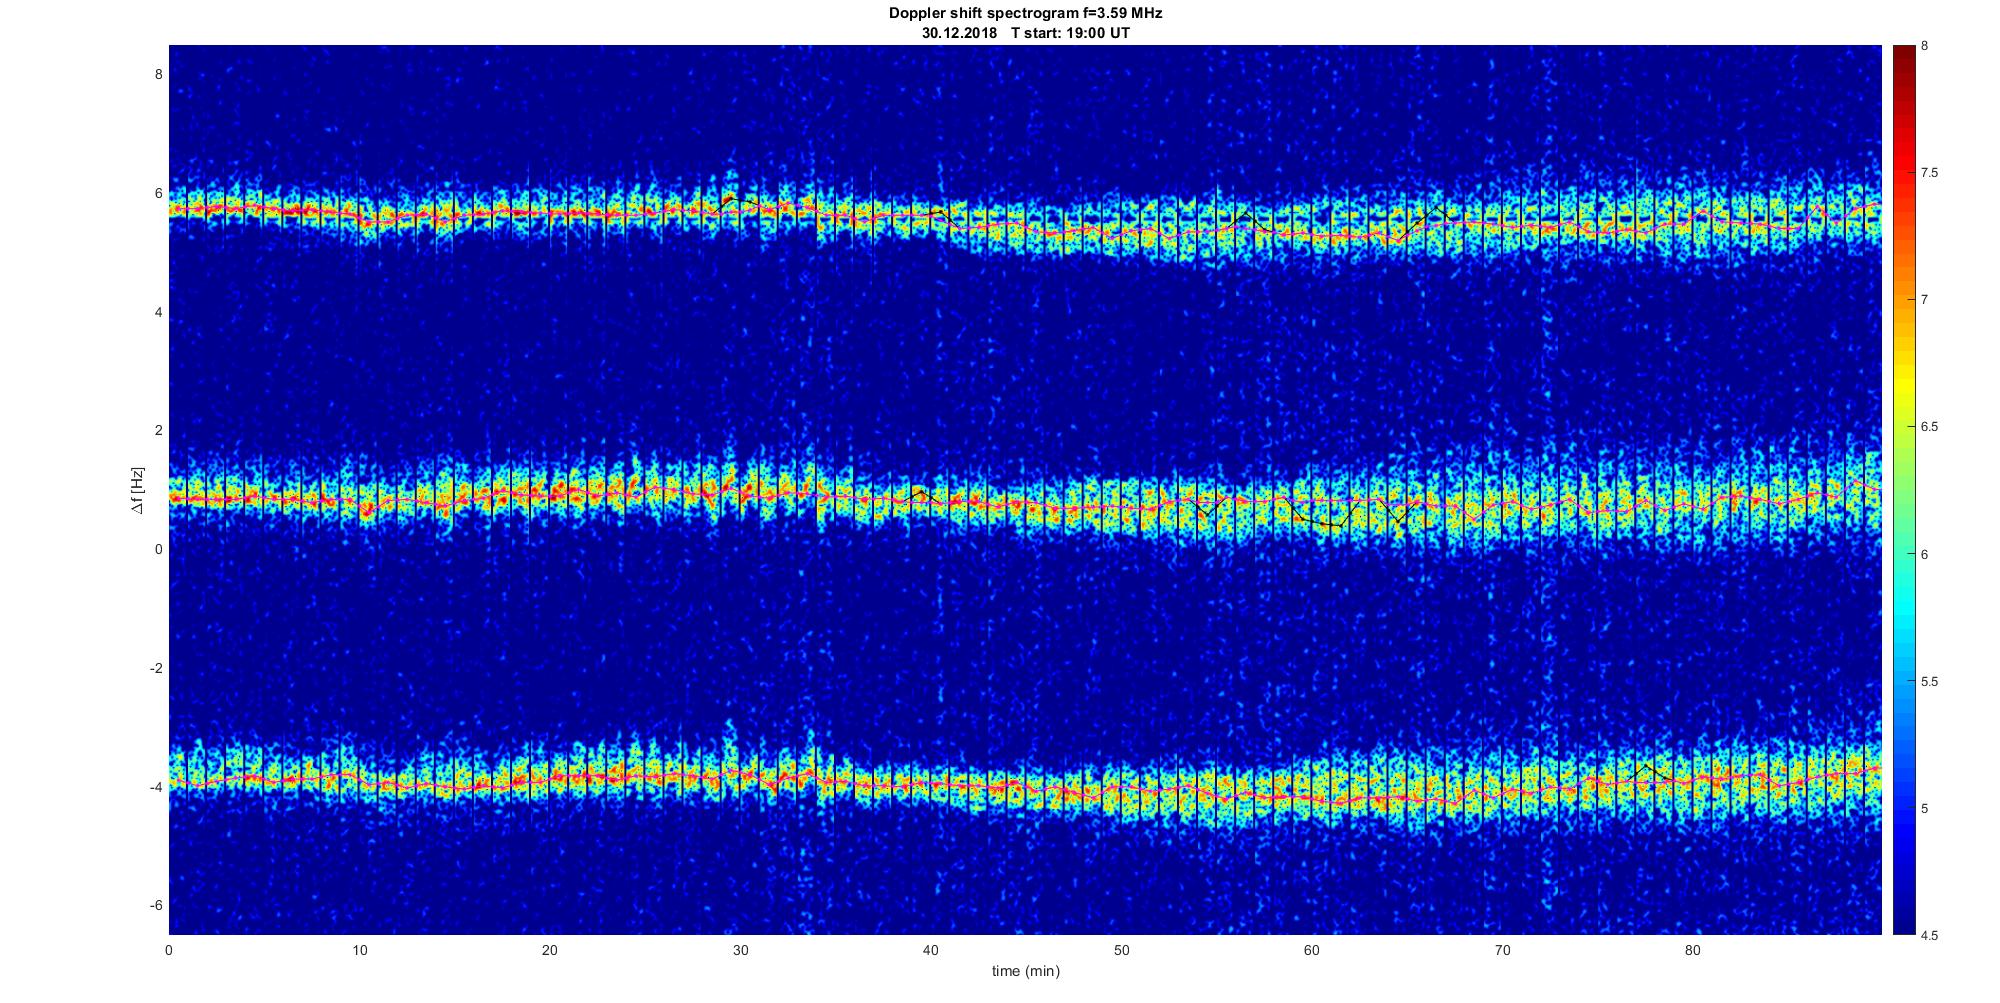Click x-axis tick label 30
The image size is (2000, 1003).
tap(740, 949)
